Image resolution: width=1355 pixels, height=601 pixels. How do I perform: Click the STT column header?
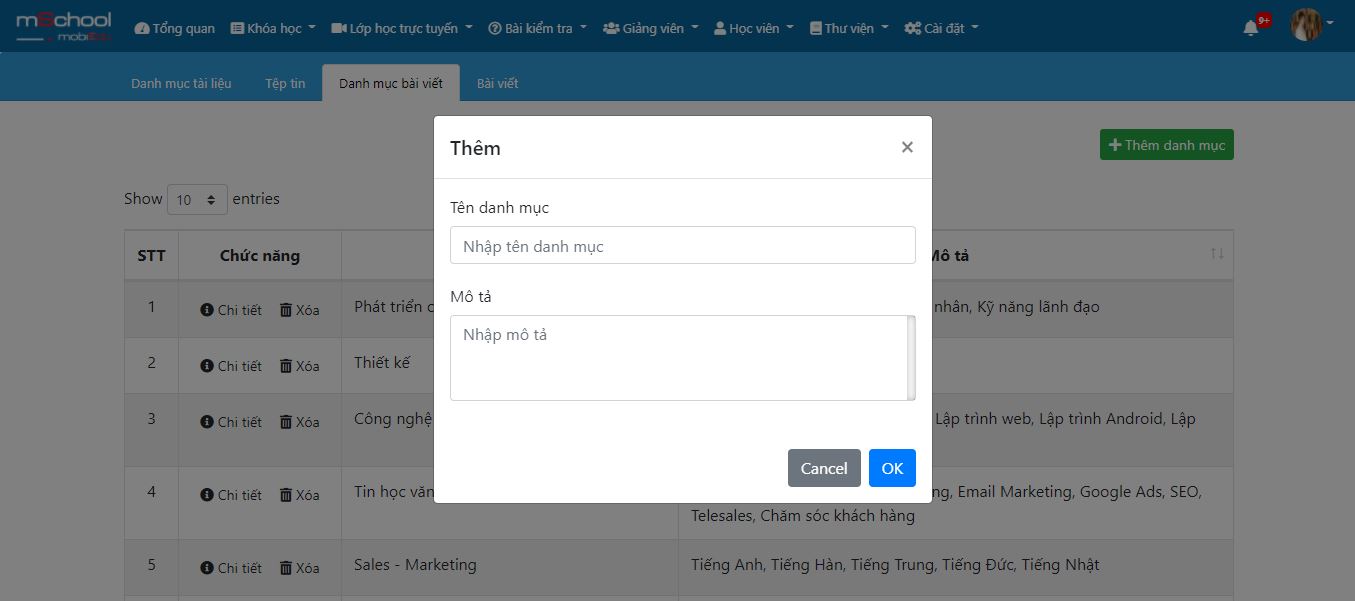pos(152,255)
